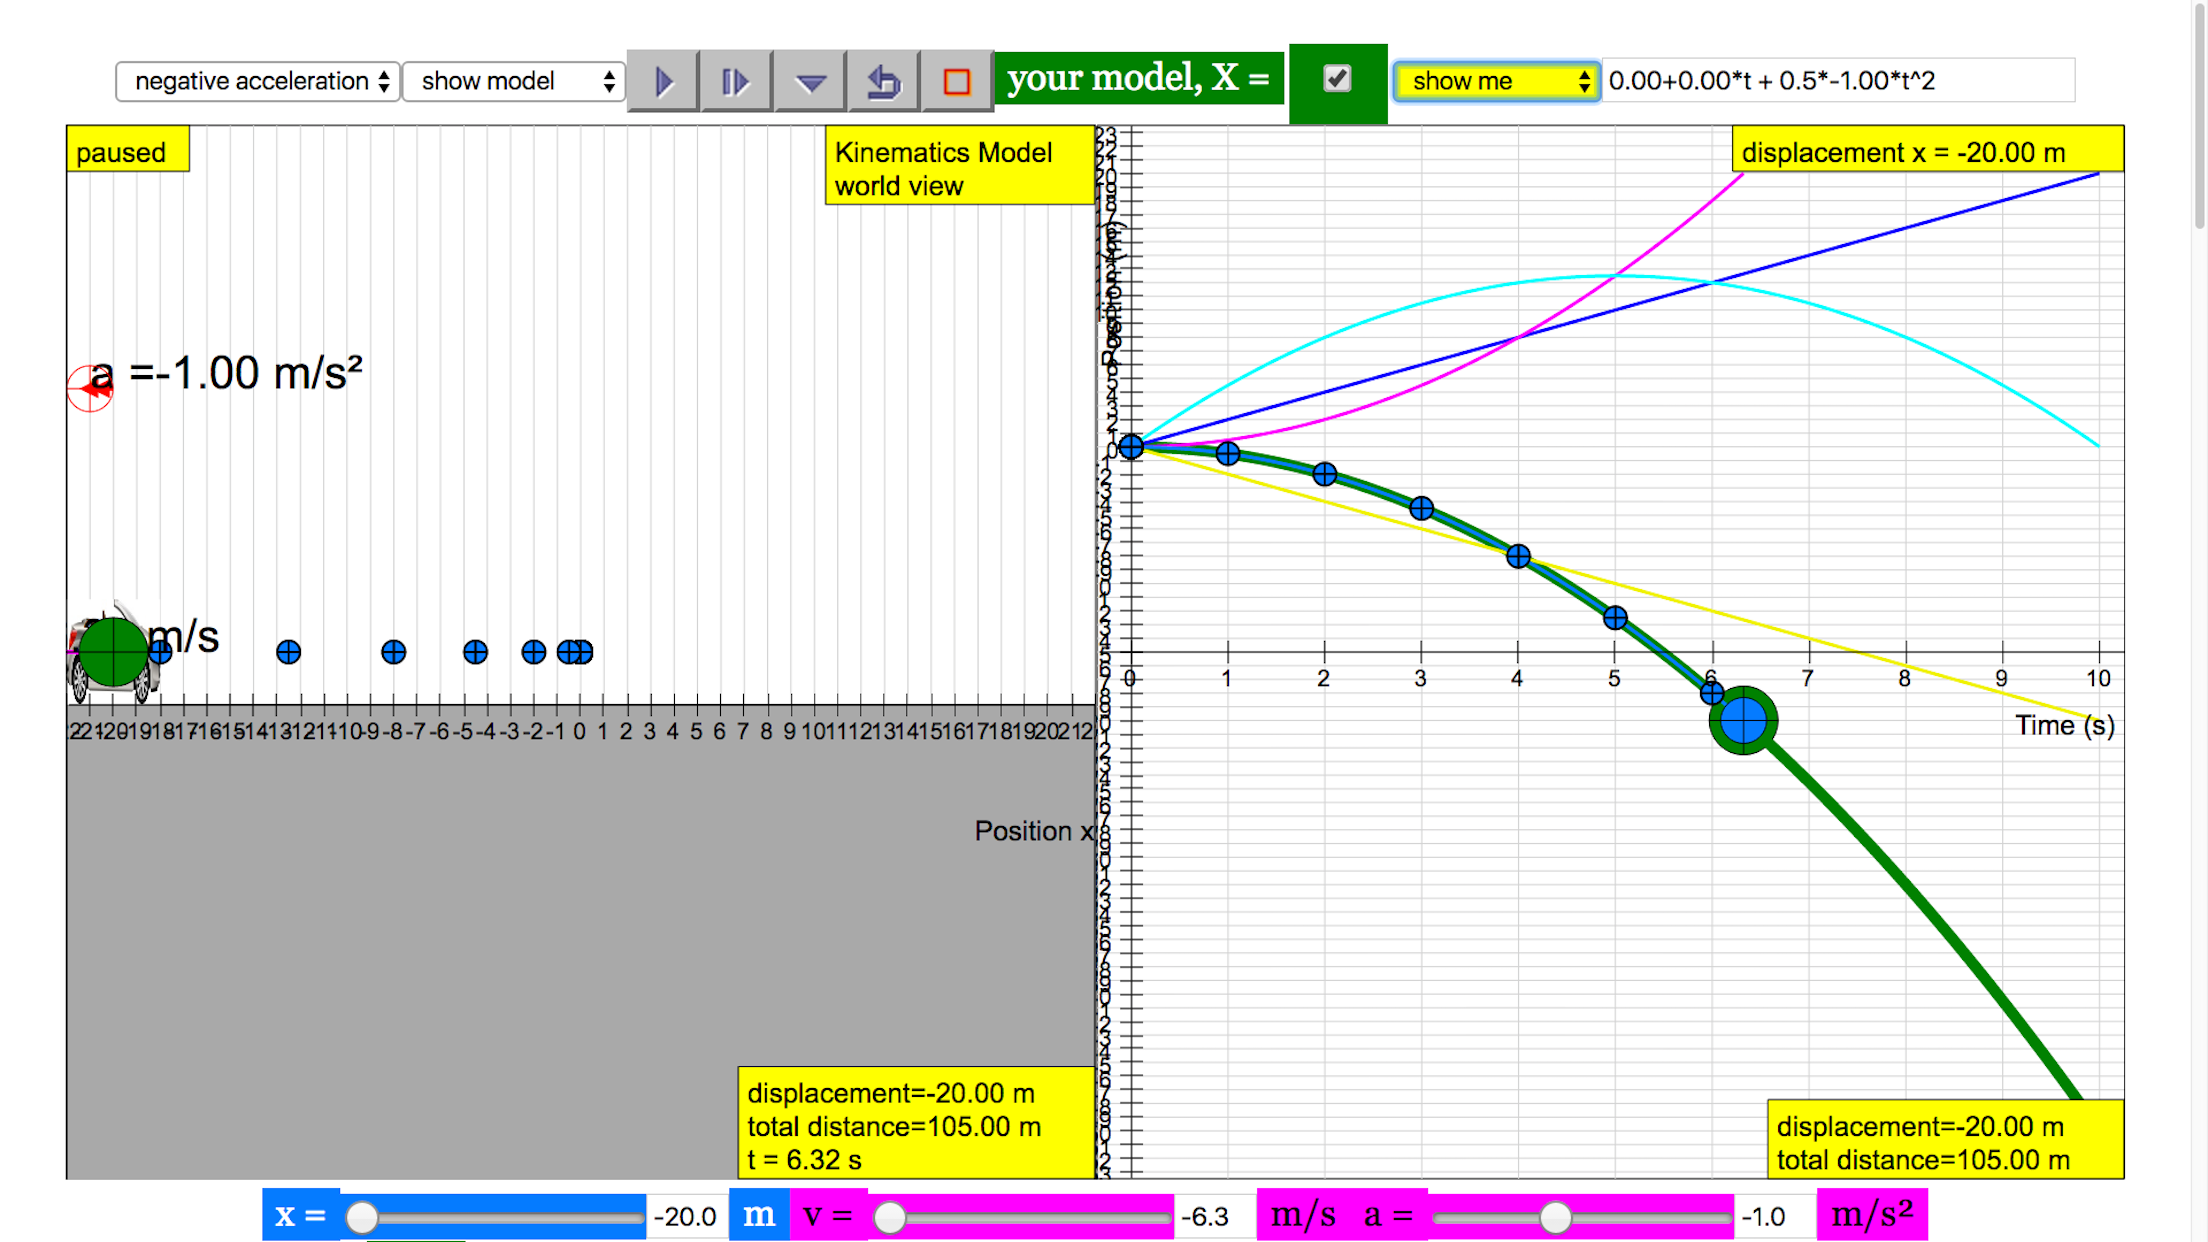Click the velocity v slider handle
The height and width of the screenshot is (1242, 2208).
pos(889,1217)
